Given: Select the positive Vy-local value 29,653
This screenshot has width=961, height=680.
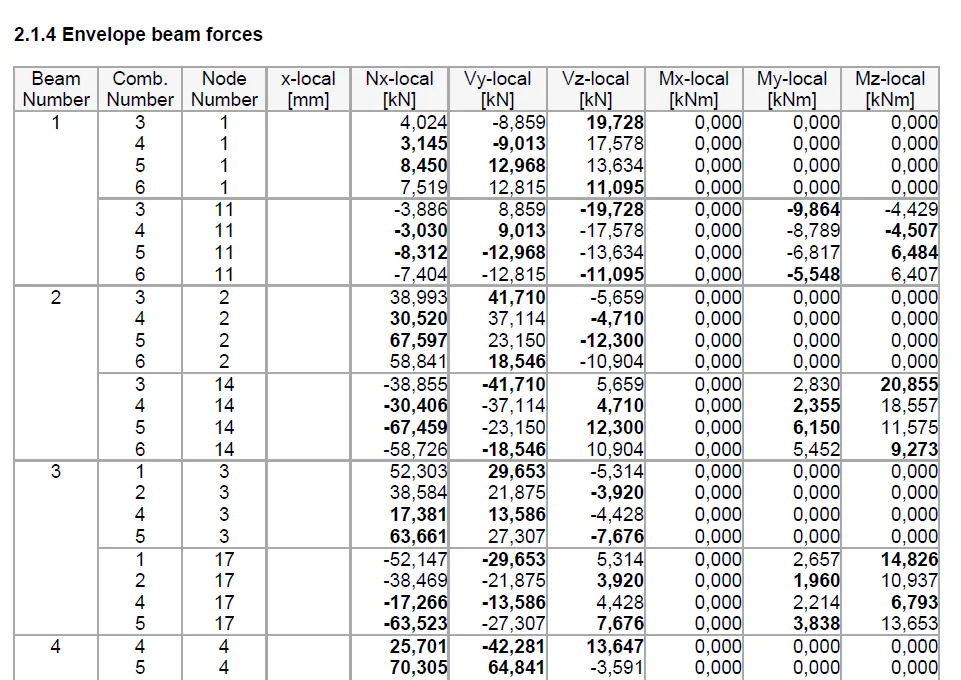Looking at the screenshot, I should pos(517,471).
